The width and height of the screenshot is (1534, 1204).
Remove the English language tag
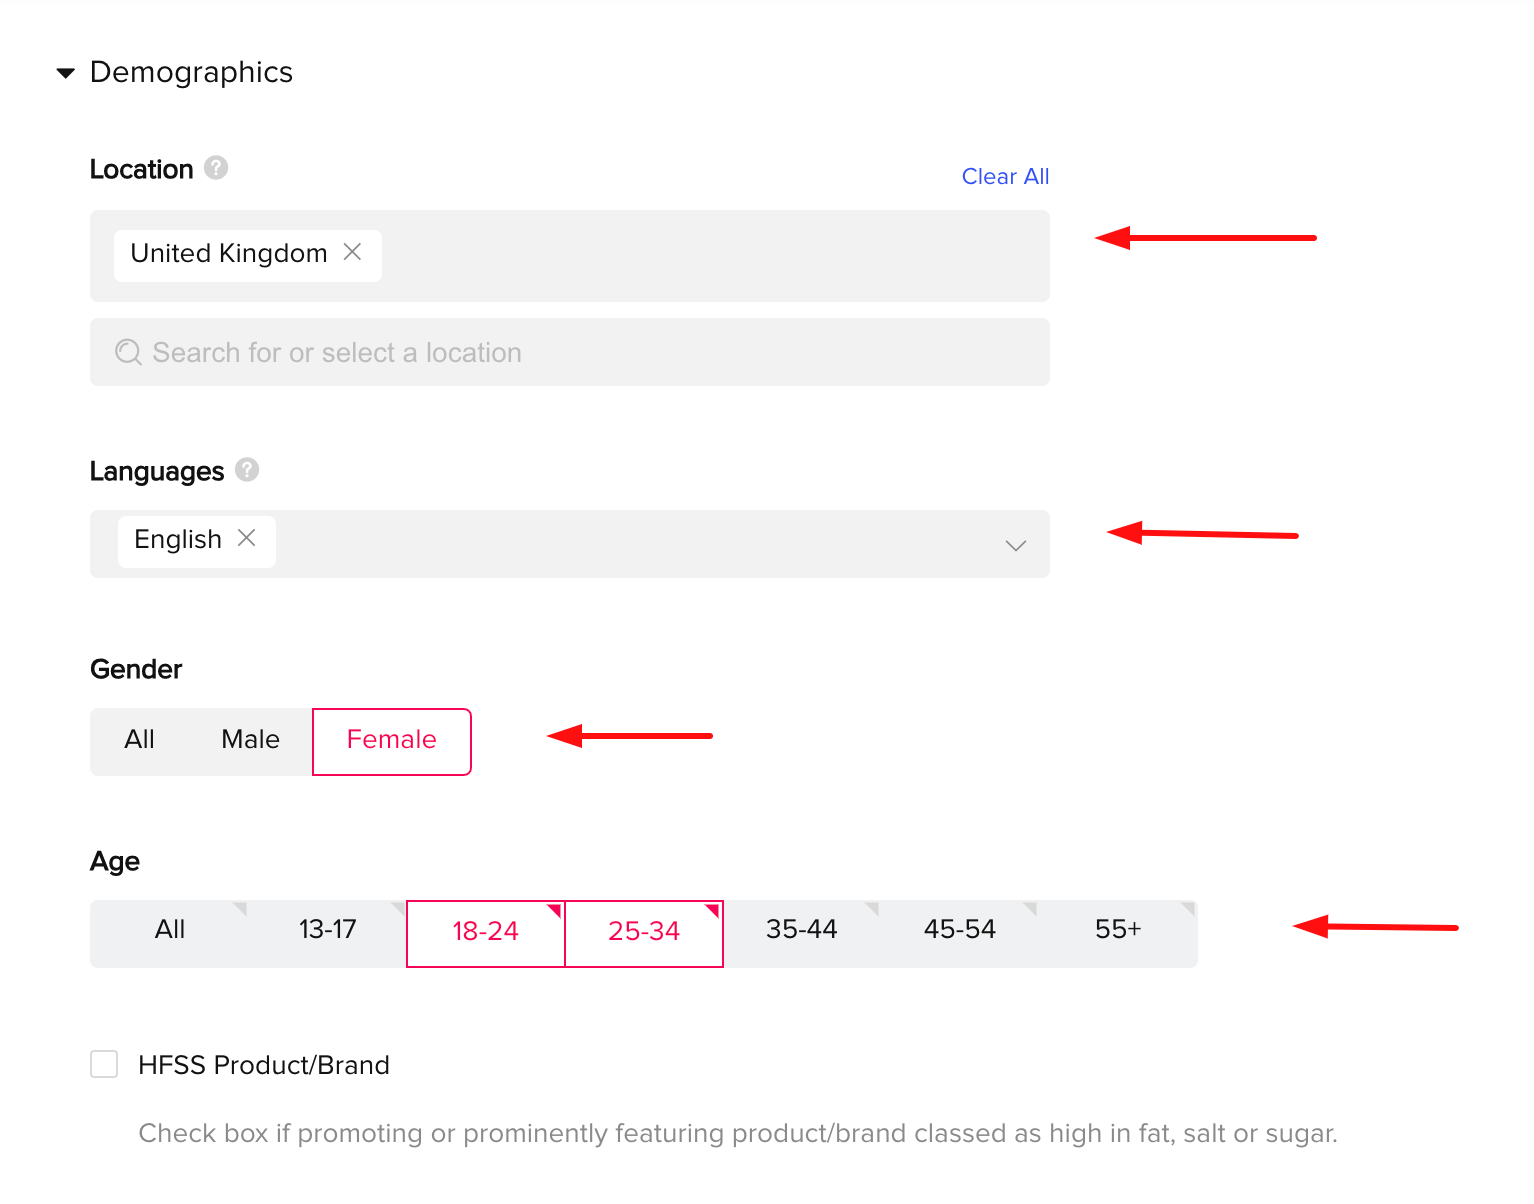pos(246,538)
